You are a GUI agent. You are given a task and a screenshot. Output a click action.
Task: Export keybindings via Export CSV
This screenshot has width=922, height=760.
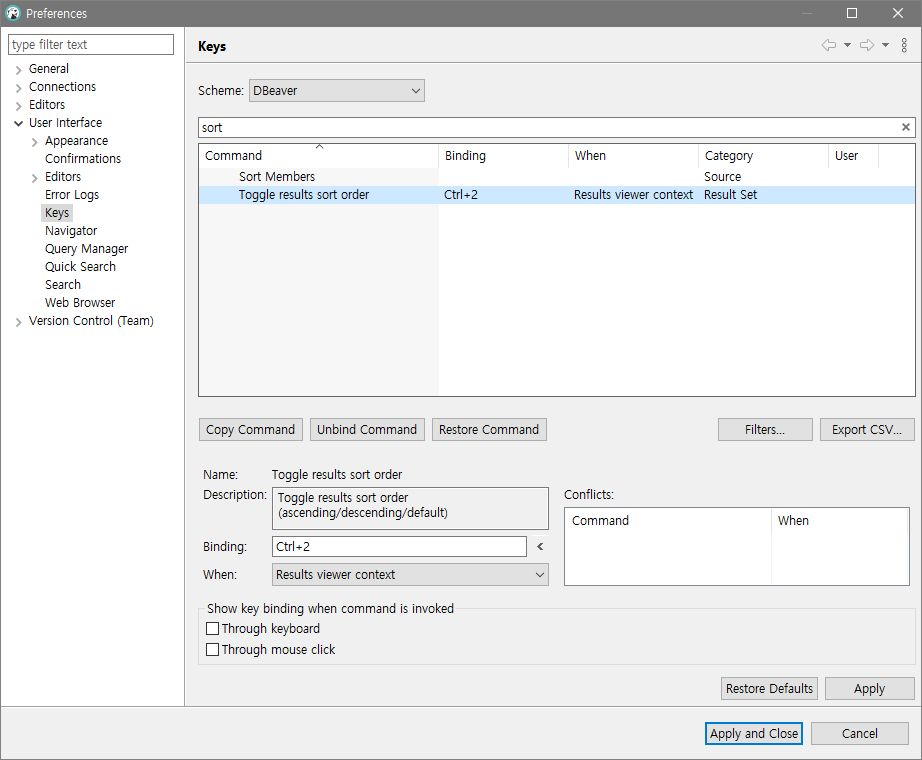866,429
